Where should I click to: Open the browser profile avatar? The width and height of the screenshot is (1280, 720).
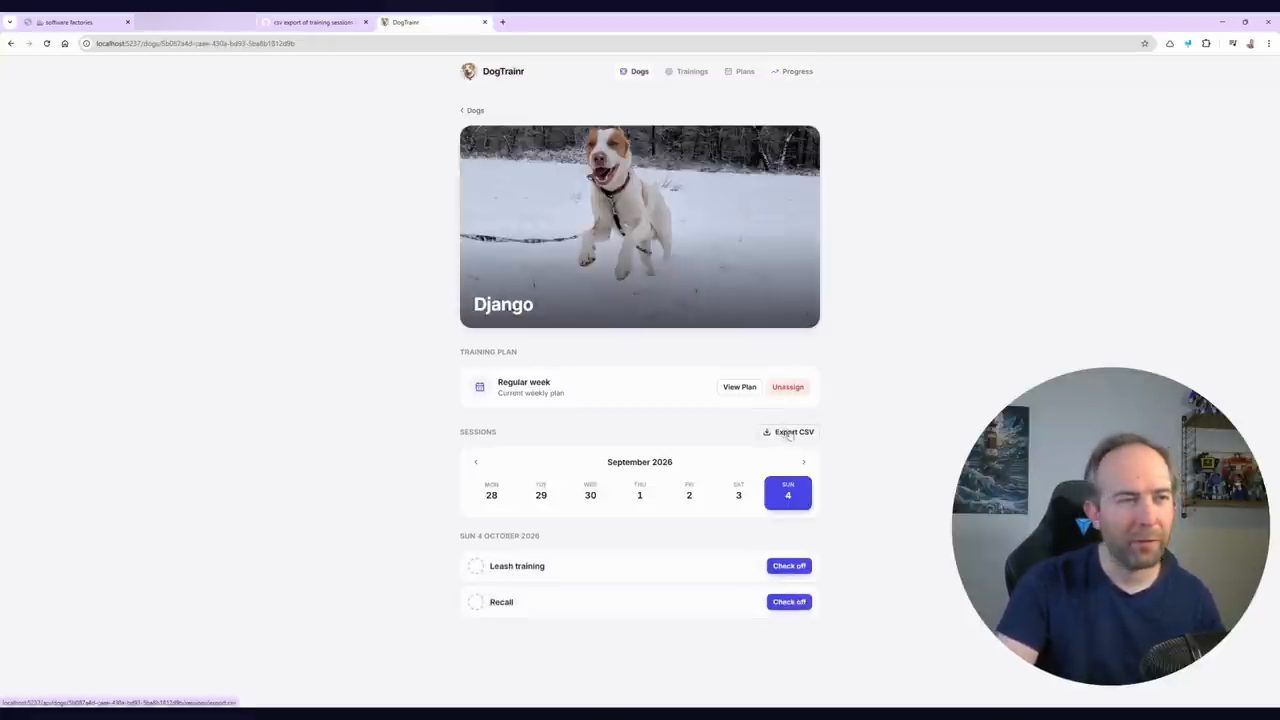tap(1250, 43)
